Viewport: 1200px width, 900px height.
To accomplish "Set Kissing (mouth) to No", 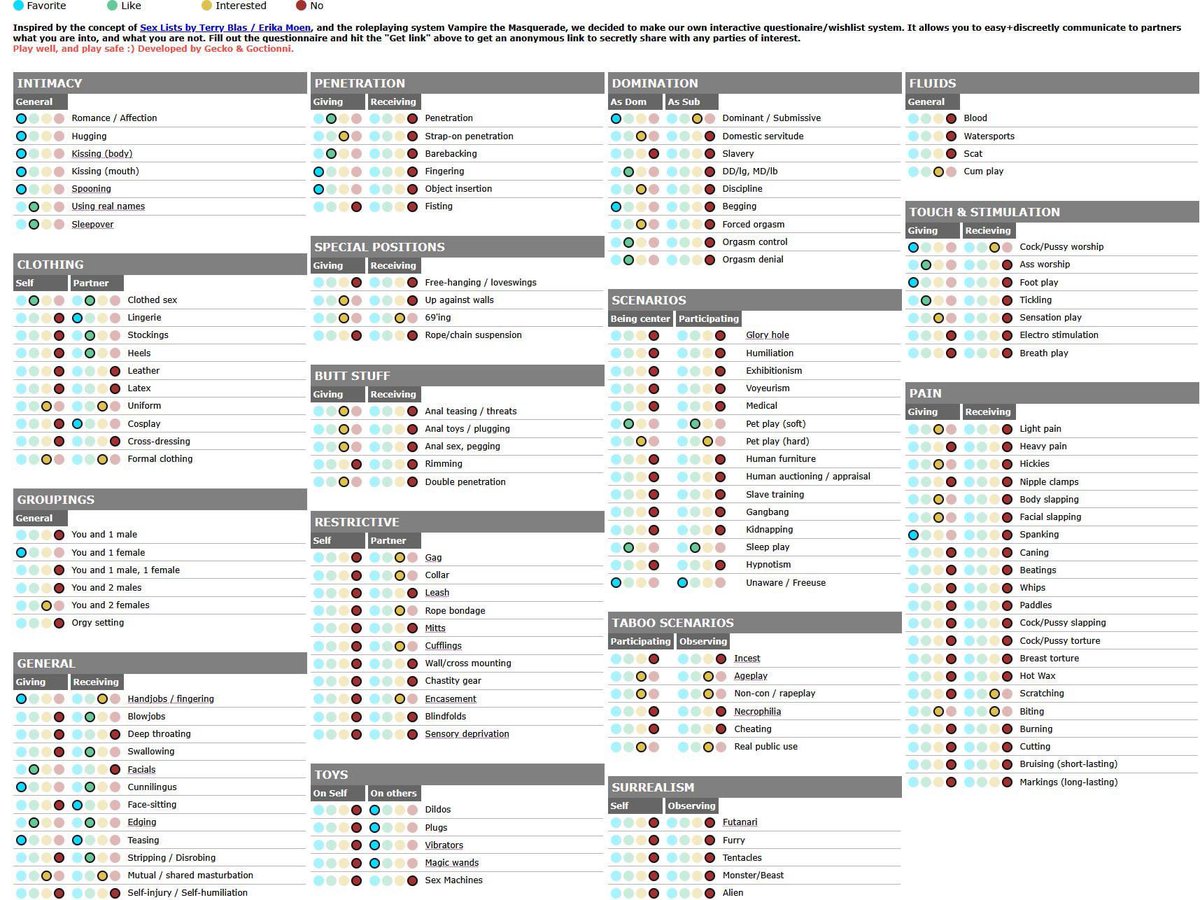I will click(59, 171).
